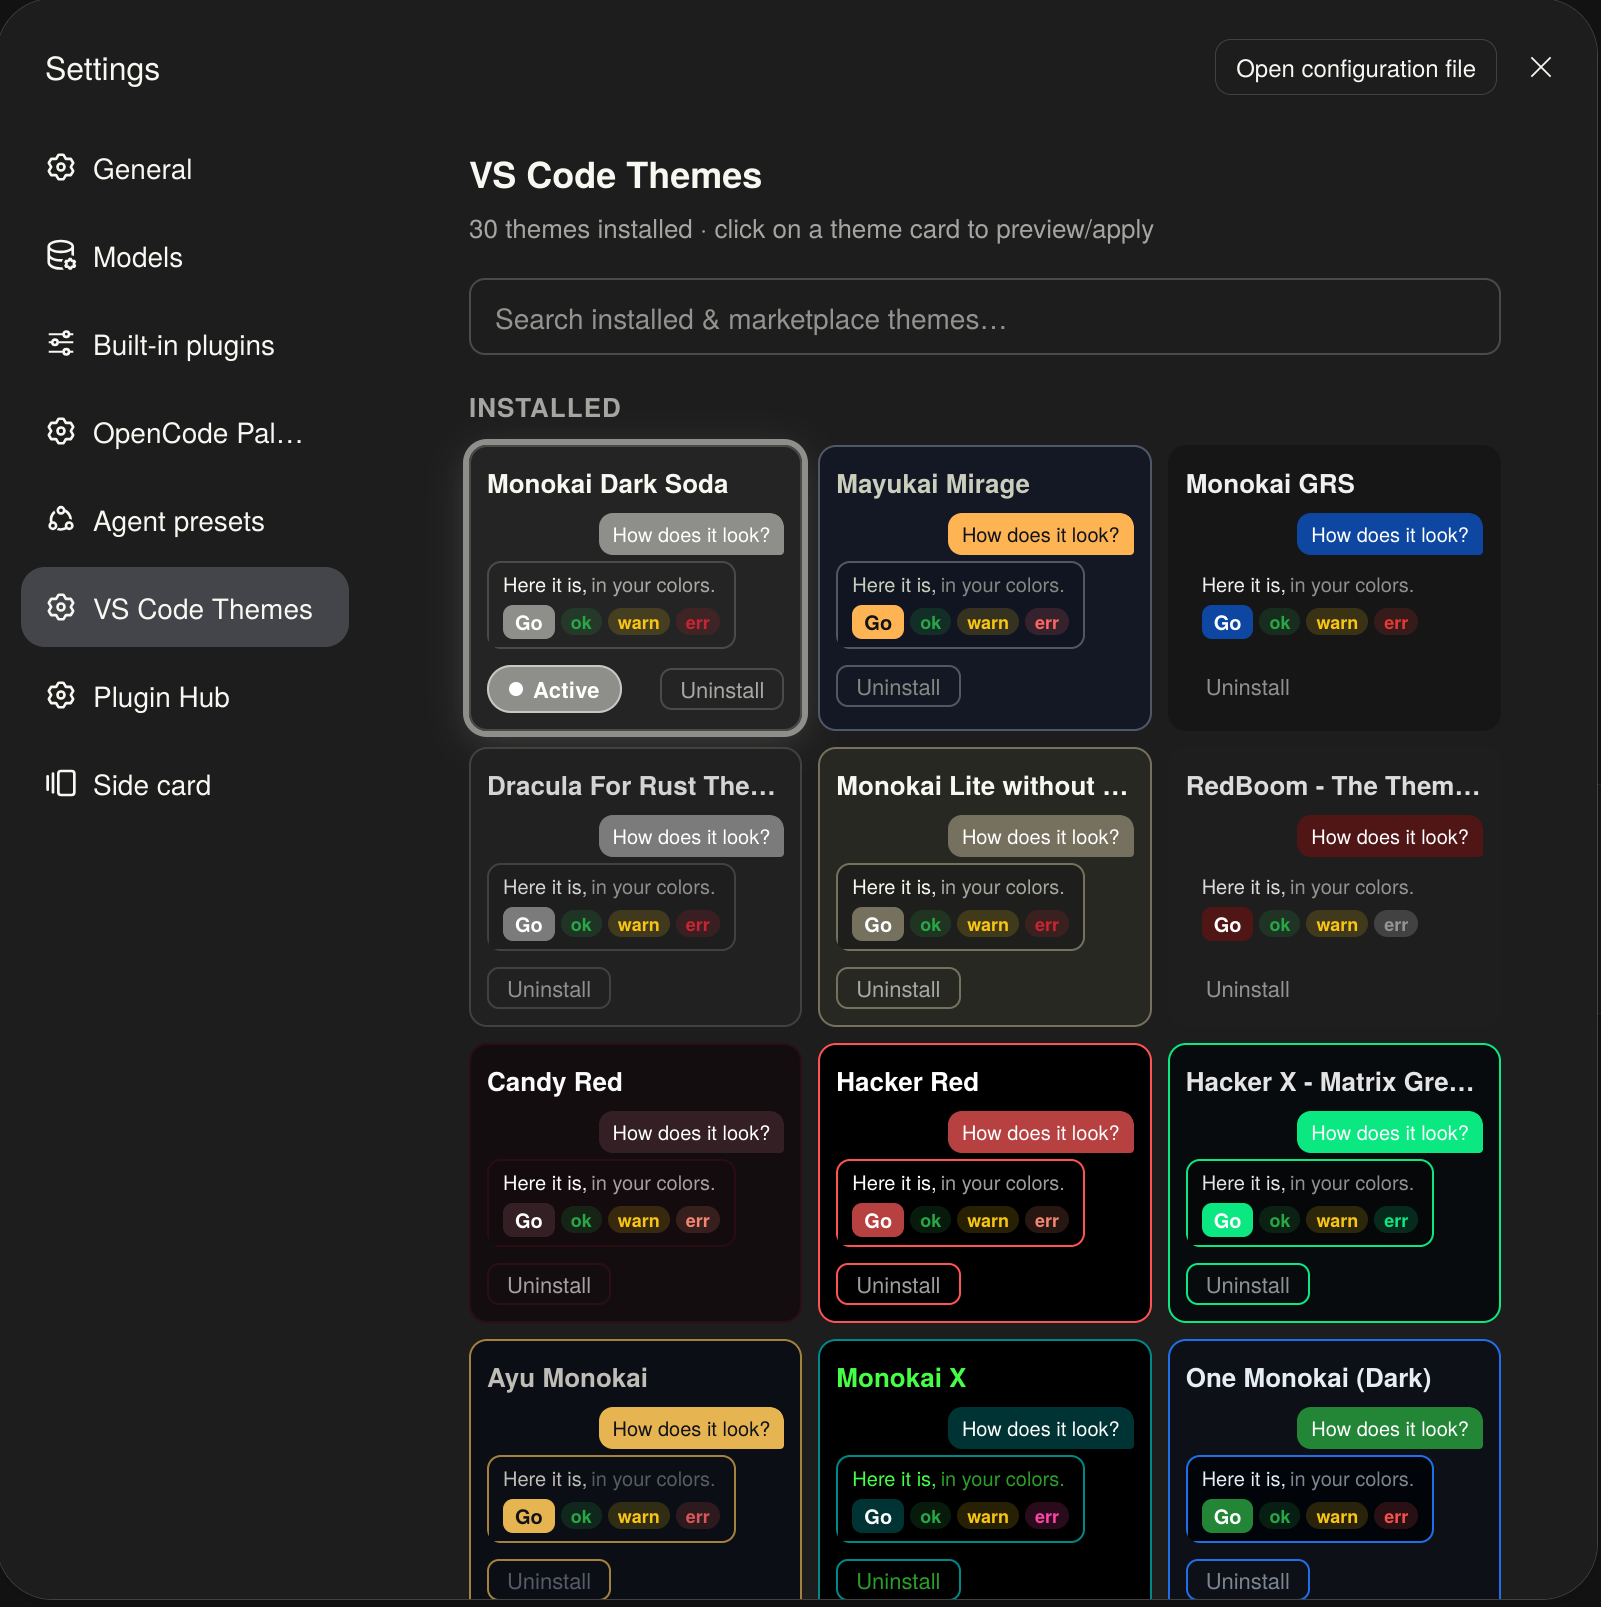This screenshot has width=1601, height=1607.
Task: Click the OpenCode Pal… gear icon
Action: [61, 432]
